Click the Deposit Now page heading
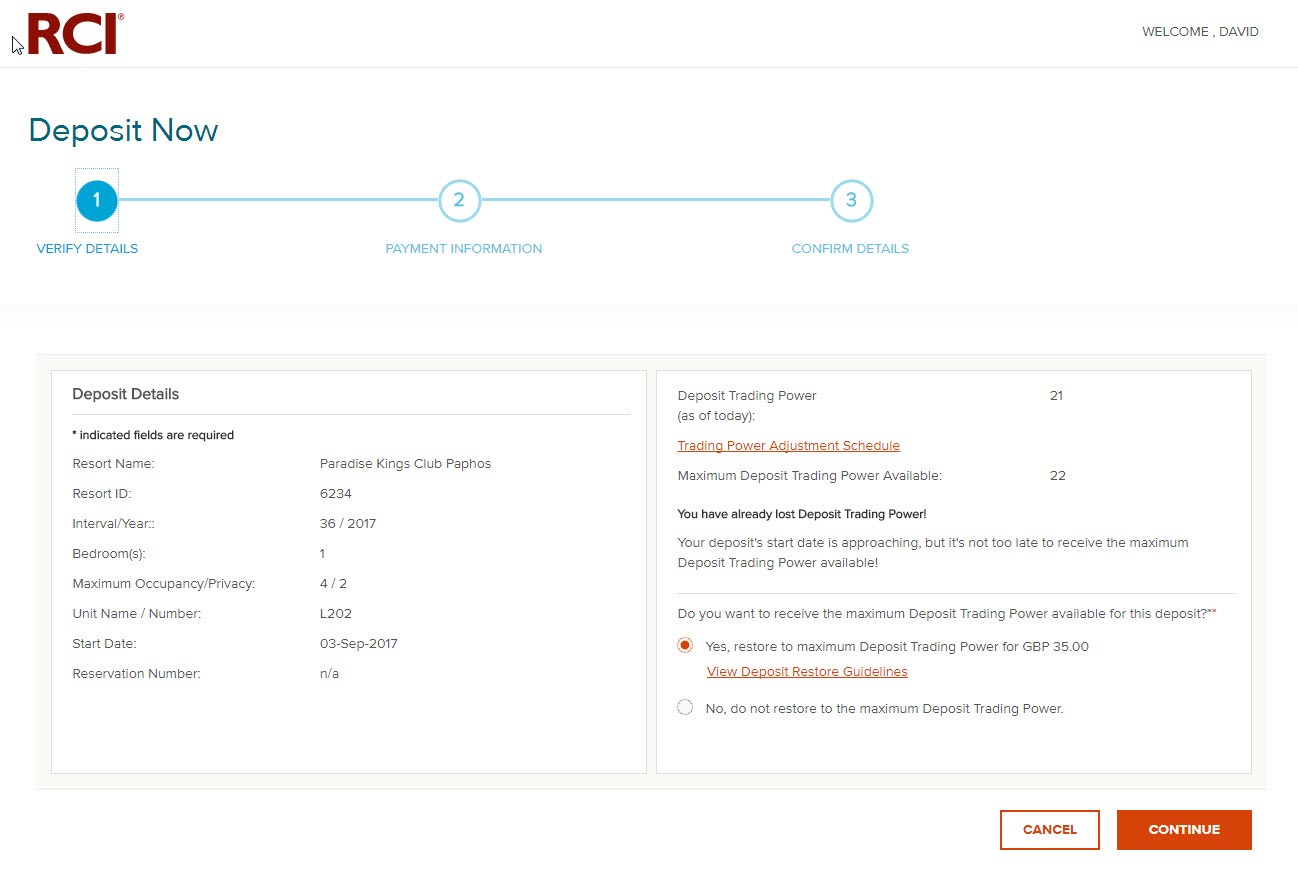Image resolution: width=1298 pixels, height=872 pixels. tap(123, 131)
